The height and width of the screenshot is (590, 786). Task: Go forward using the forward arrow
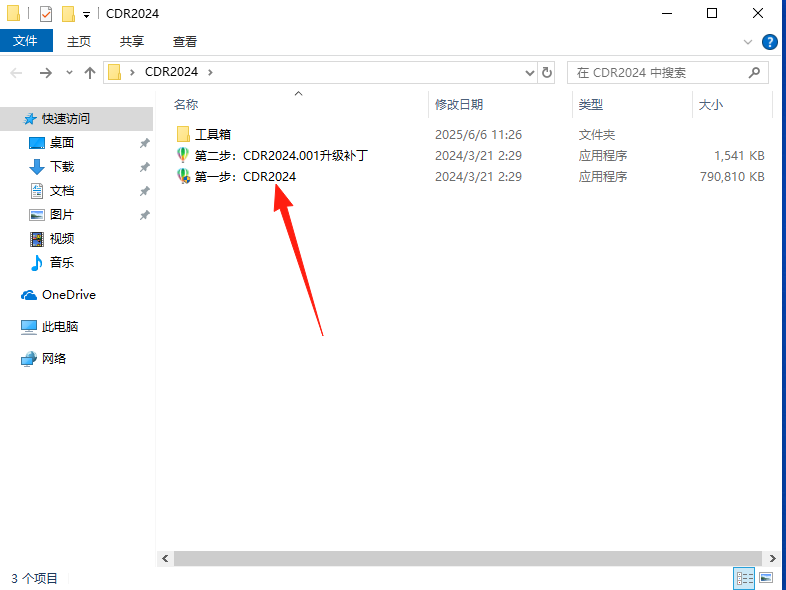click(x=46, y=73)
